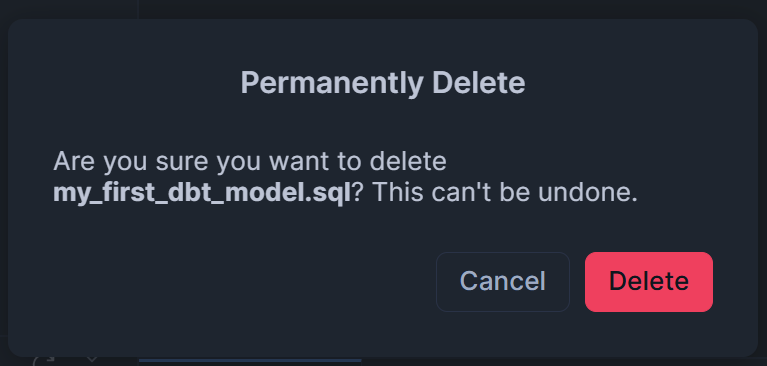Screen dimensions: 767x366
Task: Select the bold my_first_dbt_model.sql filename
Action: click(202, 194)
